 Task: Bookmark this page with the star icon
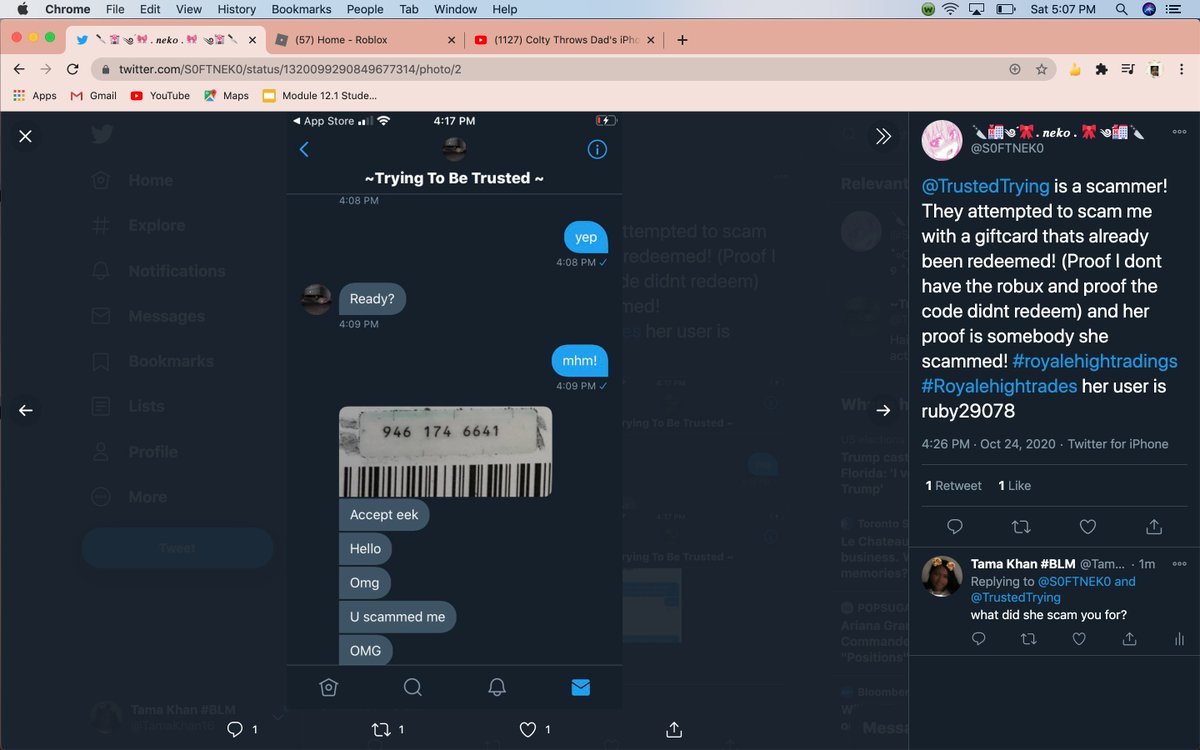[x=1041, y=69]
